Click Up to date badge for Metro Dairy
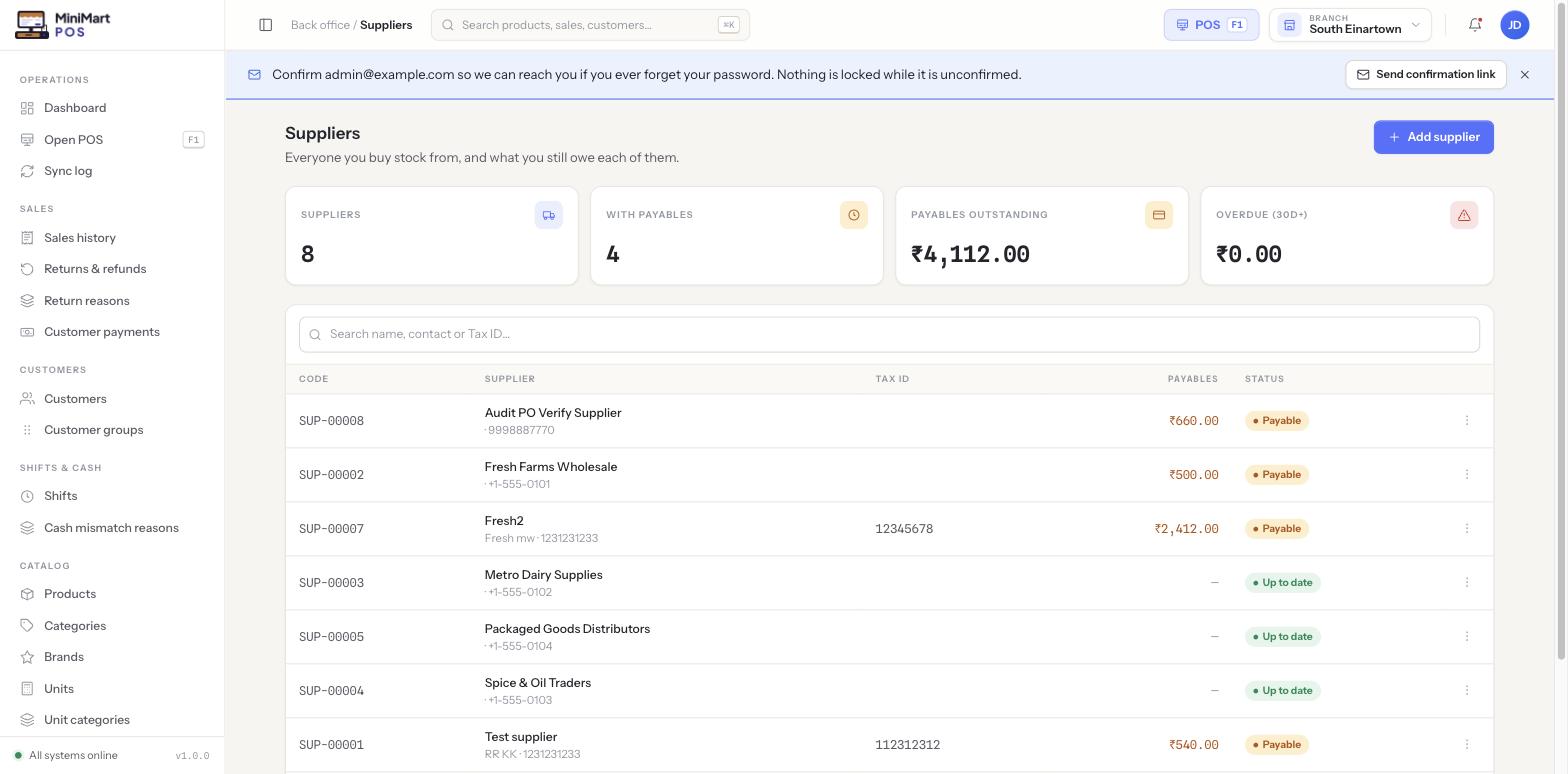The image size is (1568, 774). point(1282,583)
